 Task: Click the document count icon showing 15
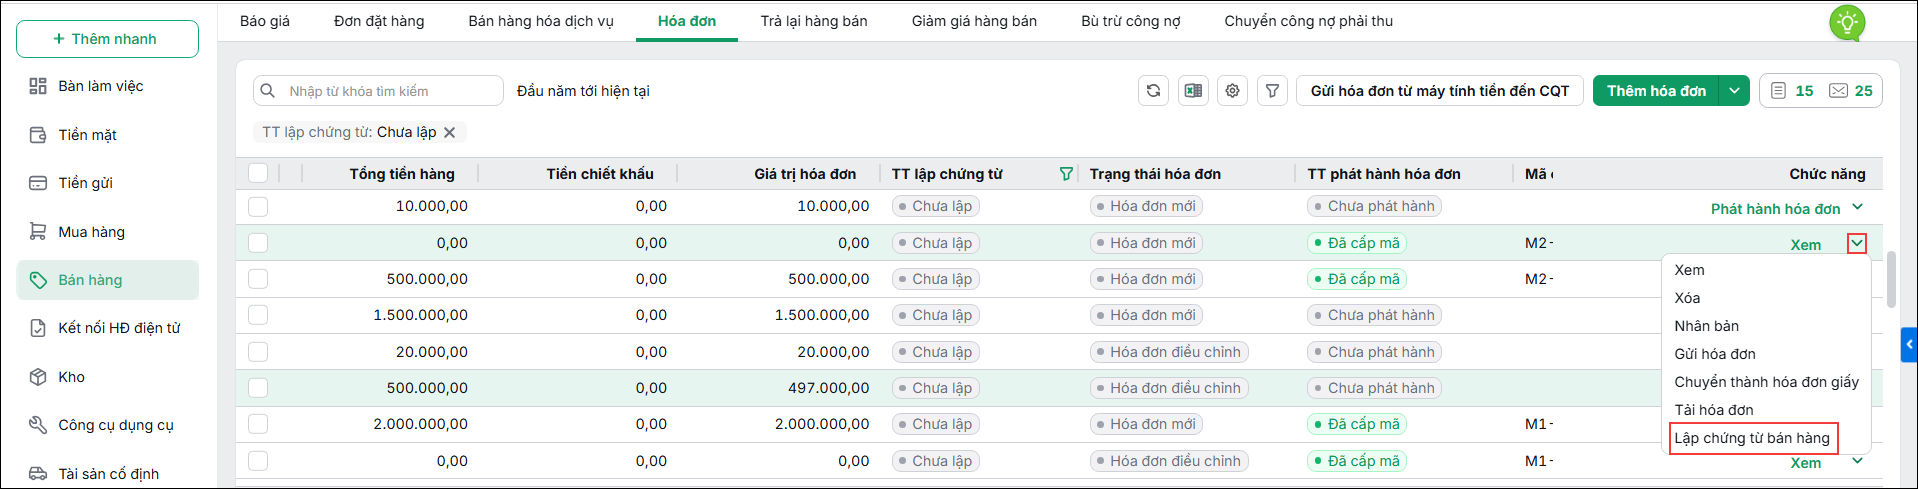point(1778,91)
